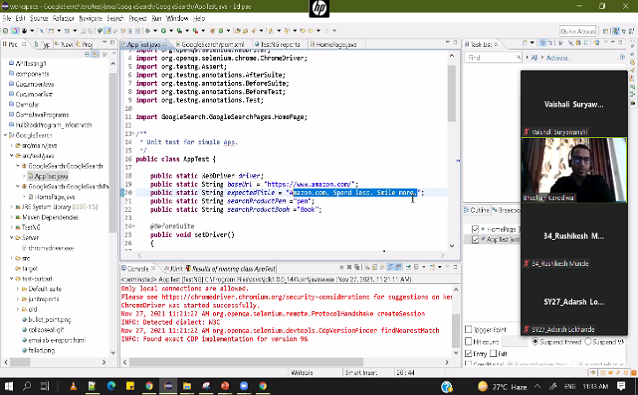This screenshot has width=638, height=395.
Task: Collapse the Server folder
Action: click(12, 238)
